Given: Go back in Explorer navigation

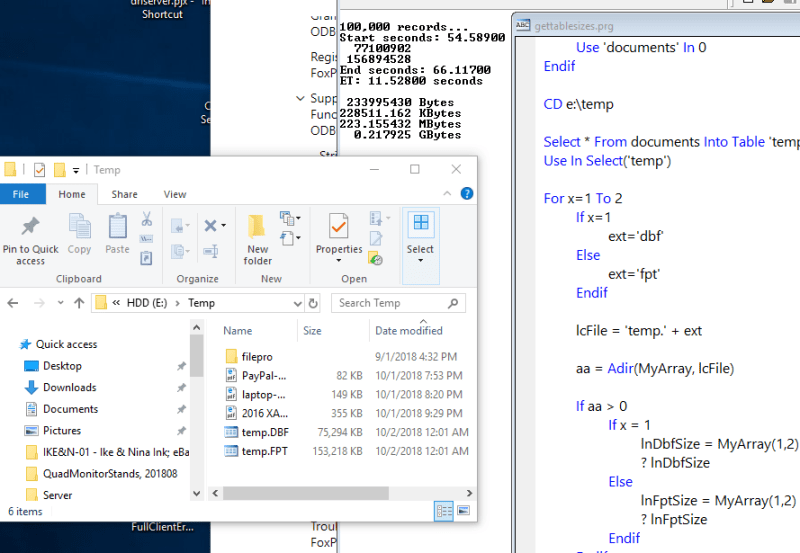Looking at the screenshot, I should point(13,303).
